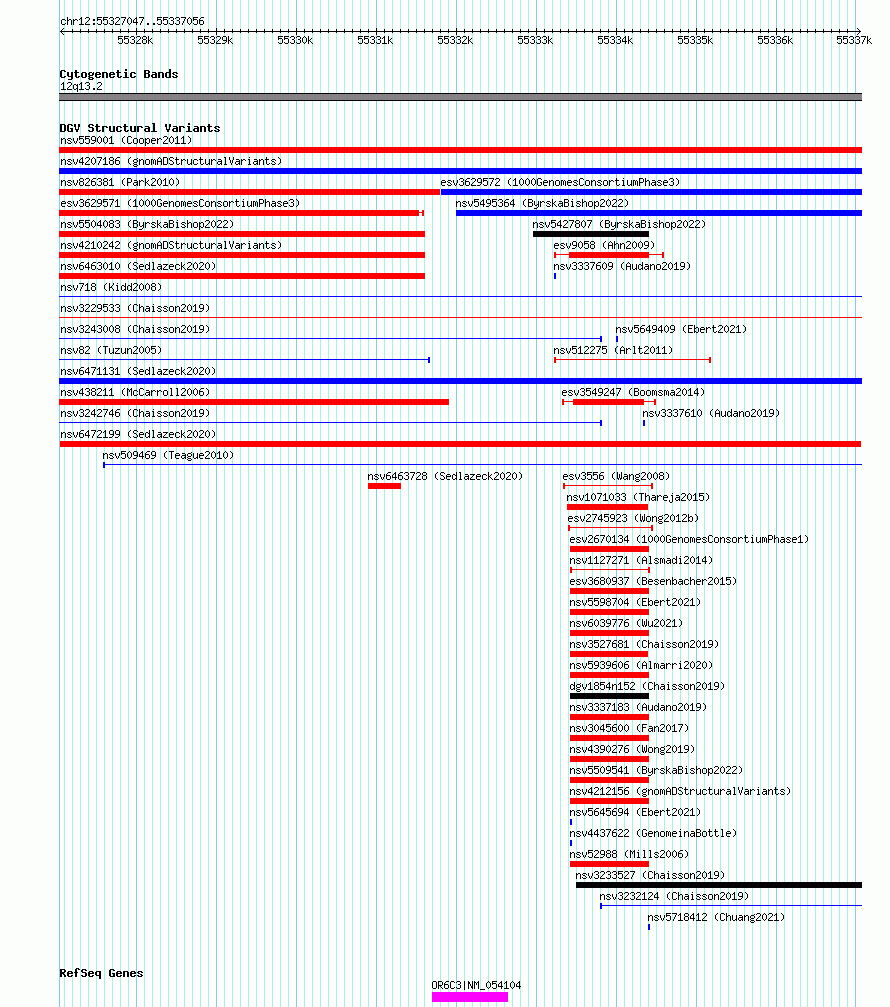The height and width of the screenshot is (1007, 890).
Task: Click nsv5939606 (Almarri2020) label
Action: tap(641, 665)
